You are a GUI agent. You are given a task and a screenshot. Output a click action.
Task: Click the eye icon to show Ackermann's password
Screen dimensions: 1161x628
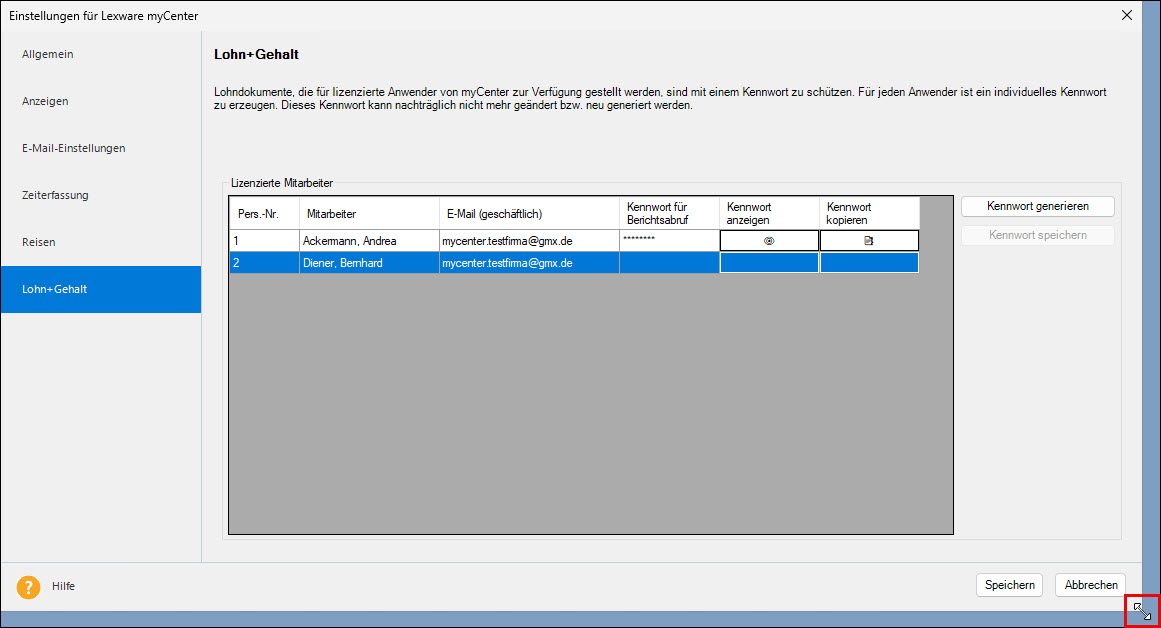tap(769, 241)
